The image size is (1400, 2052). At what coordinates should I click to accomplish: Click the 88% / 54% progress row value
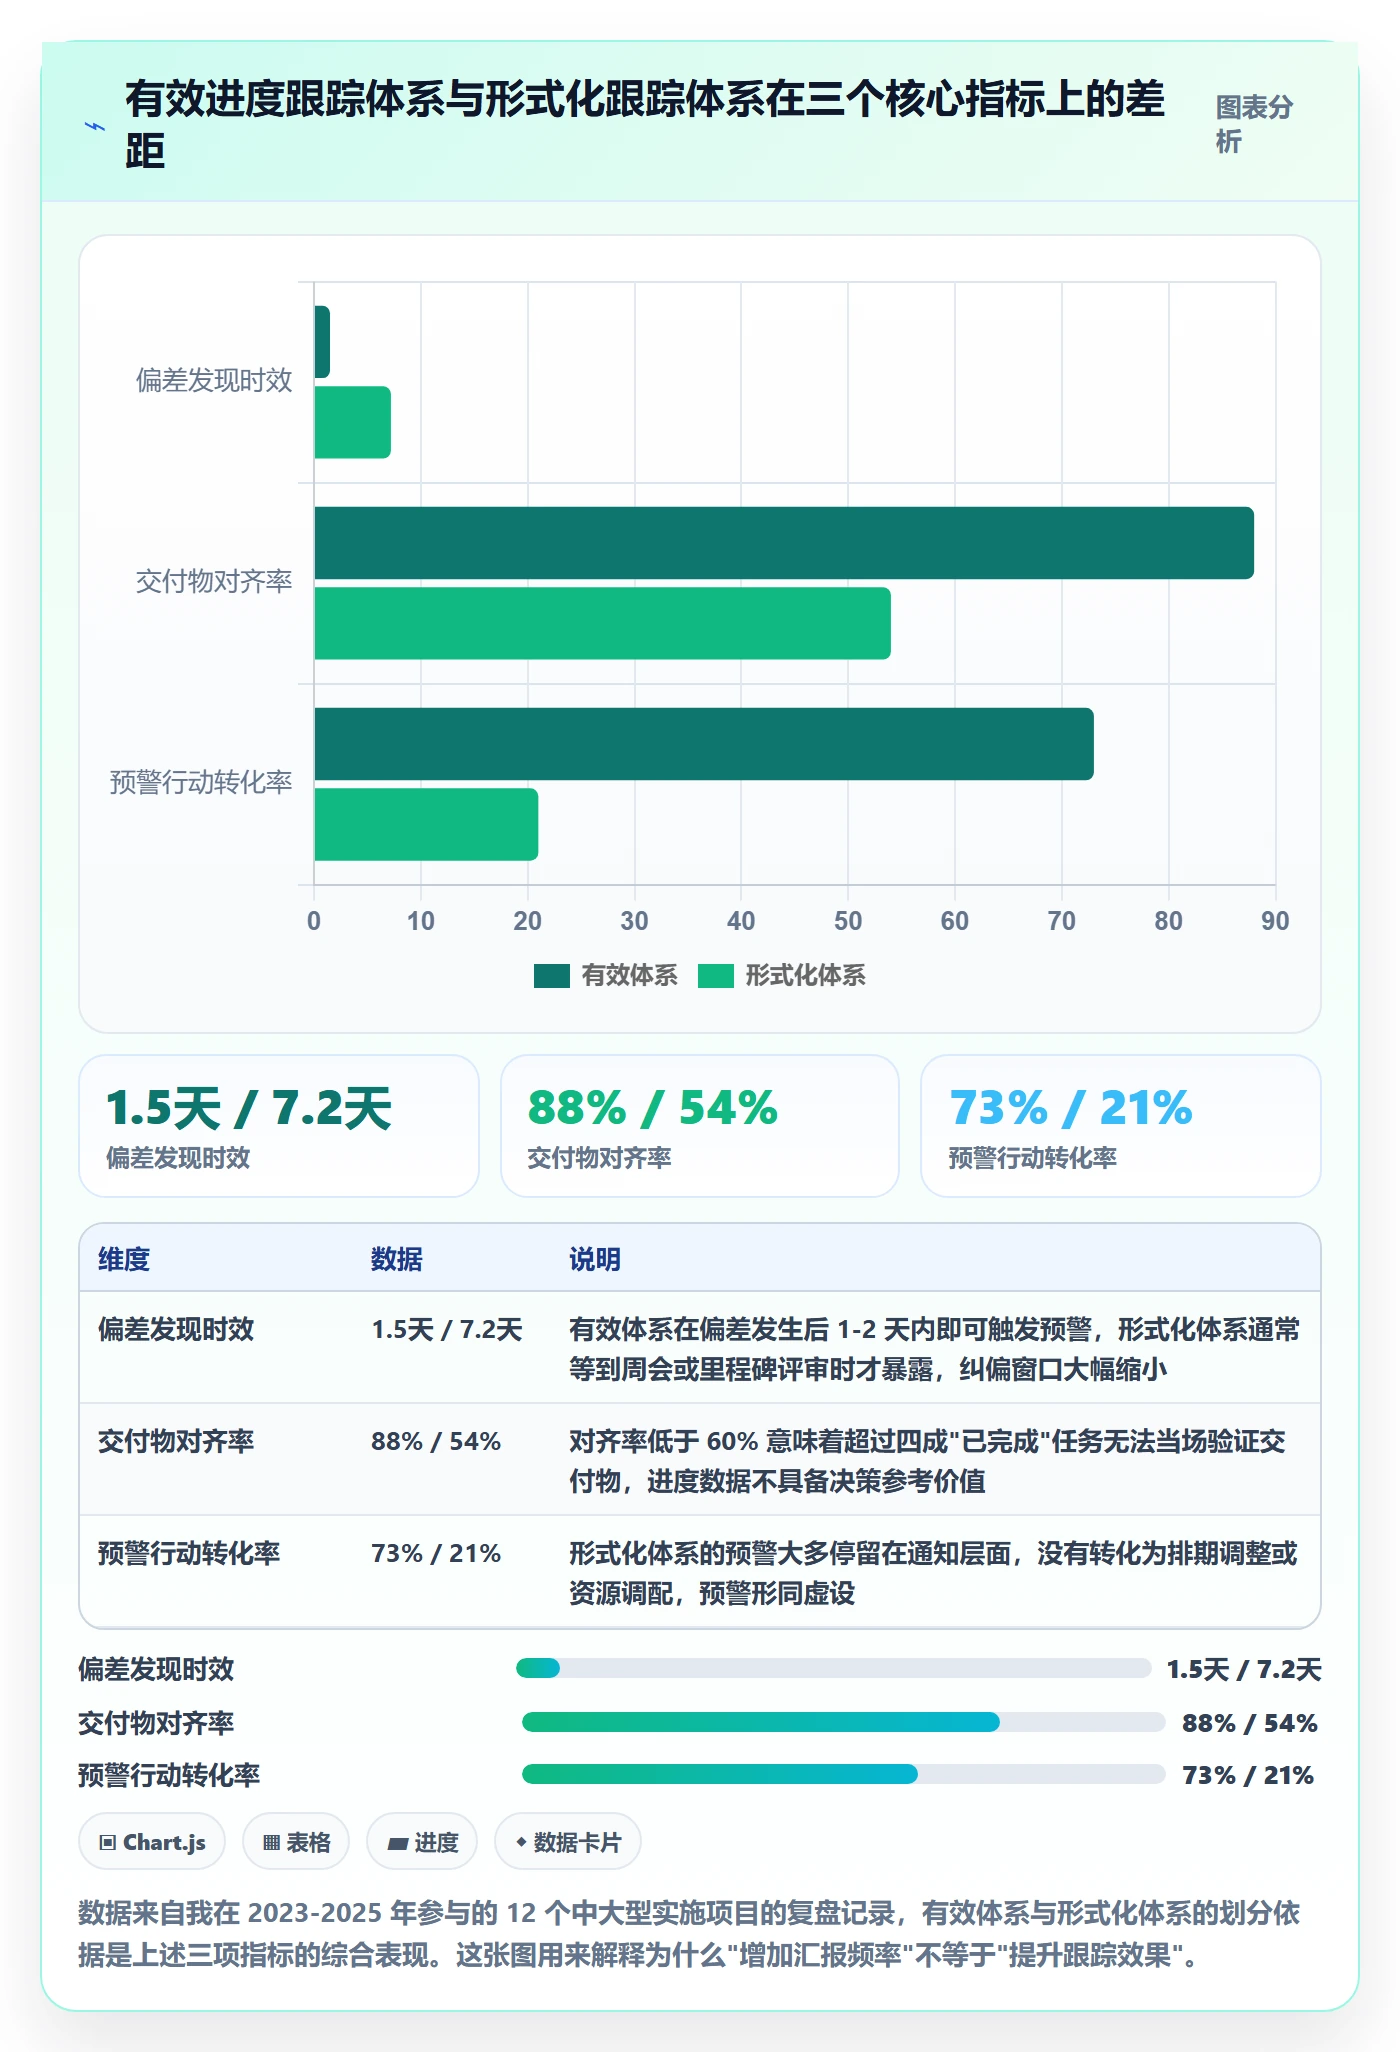click(x=1250, y=1723)
